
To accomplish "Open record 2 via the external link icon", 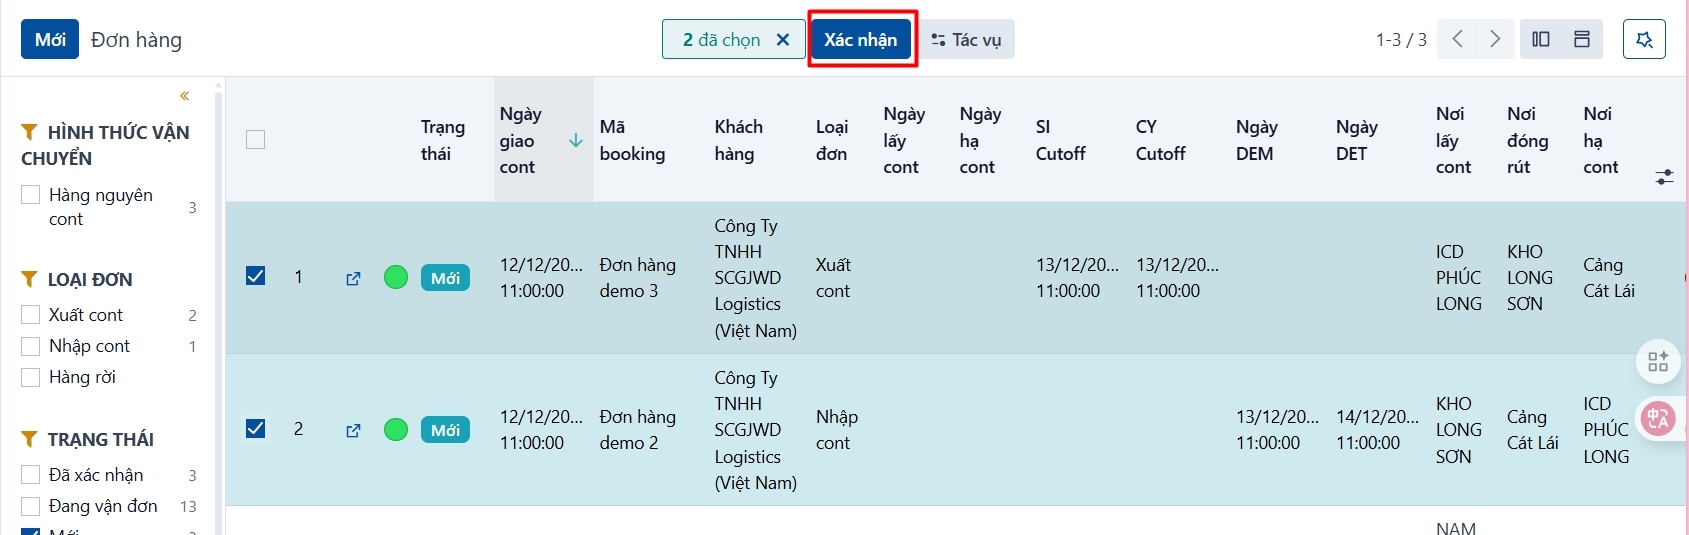I will [353, 430].
